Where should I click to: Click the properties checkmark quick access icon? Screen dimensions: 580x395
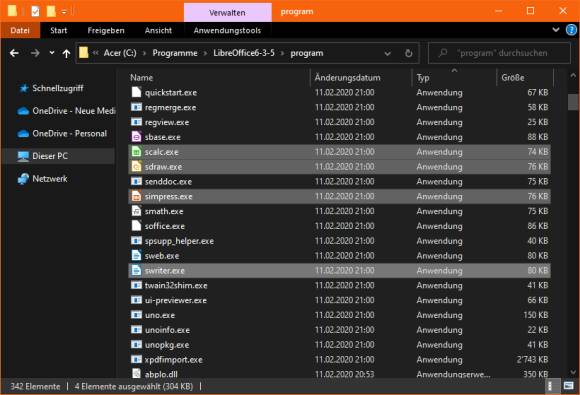35,11
